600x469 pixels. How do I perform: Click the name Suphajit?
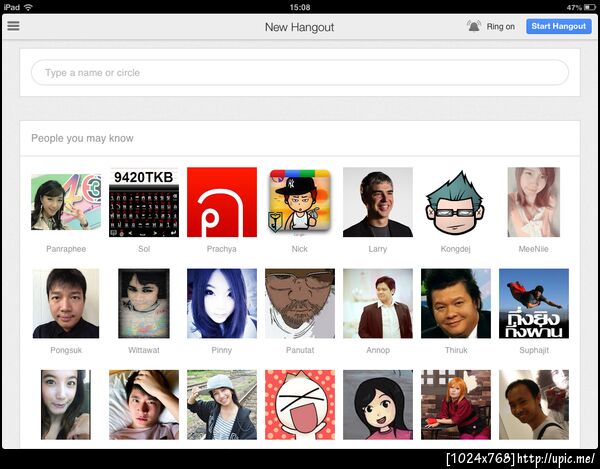534,350
